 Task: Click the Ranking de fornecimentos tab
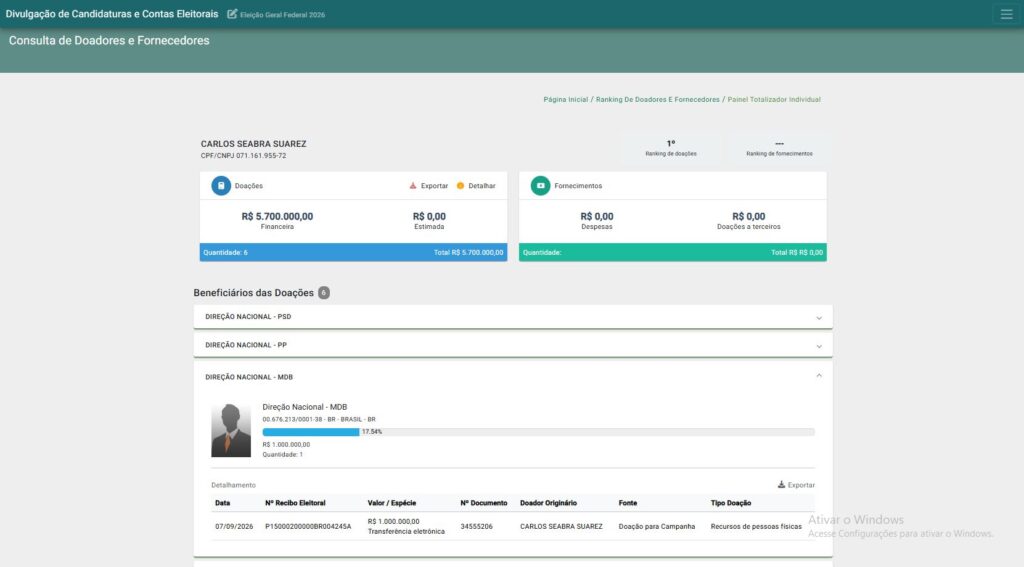click(x=779, y=148)
